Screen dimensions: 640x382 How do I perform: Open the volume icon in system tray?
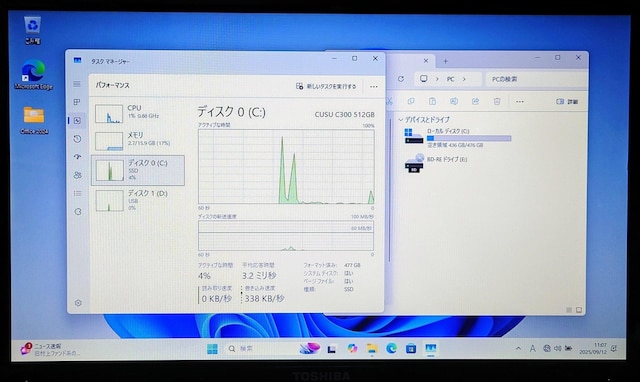(558, 349)
